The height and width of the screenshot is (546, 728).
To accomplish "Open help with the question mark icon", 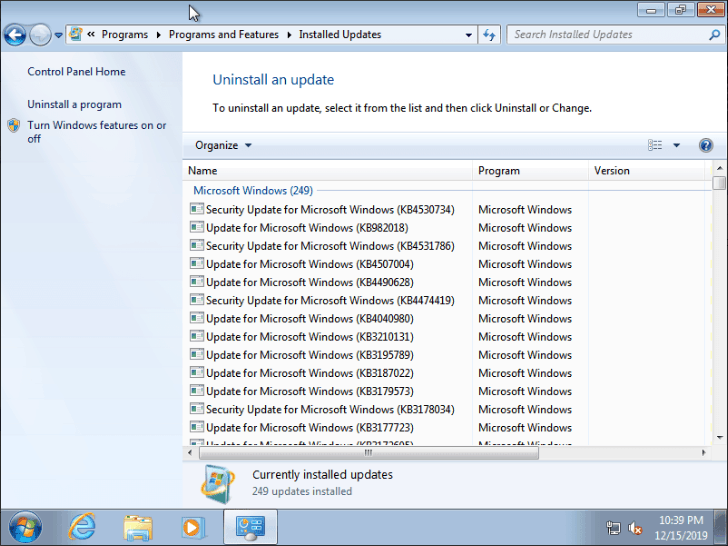I will tap(706, 145).
